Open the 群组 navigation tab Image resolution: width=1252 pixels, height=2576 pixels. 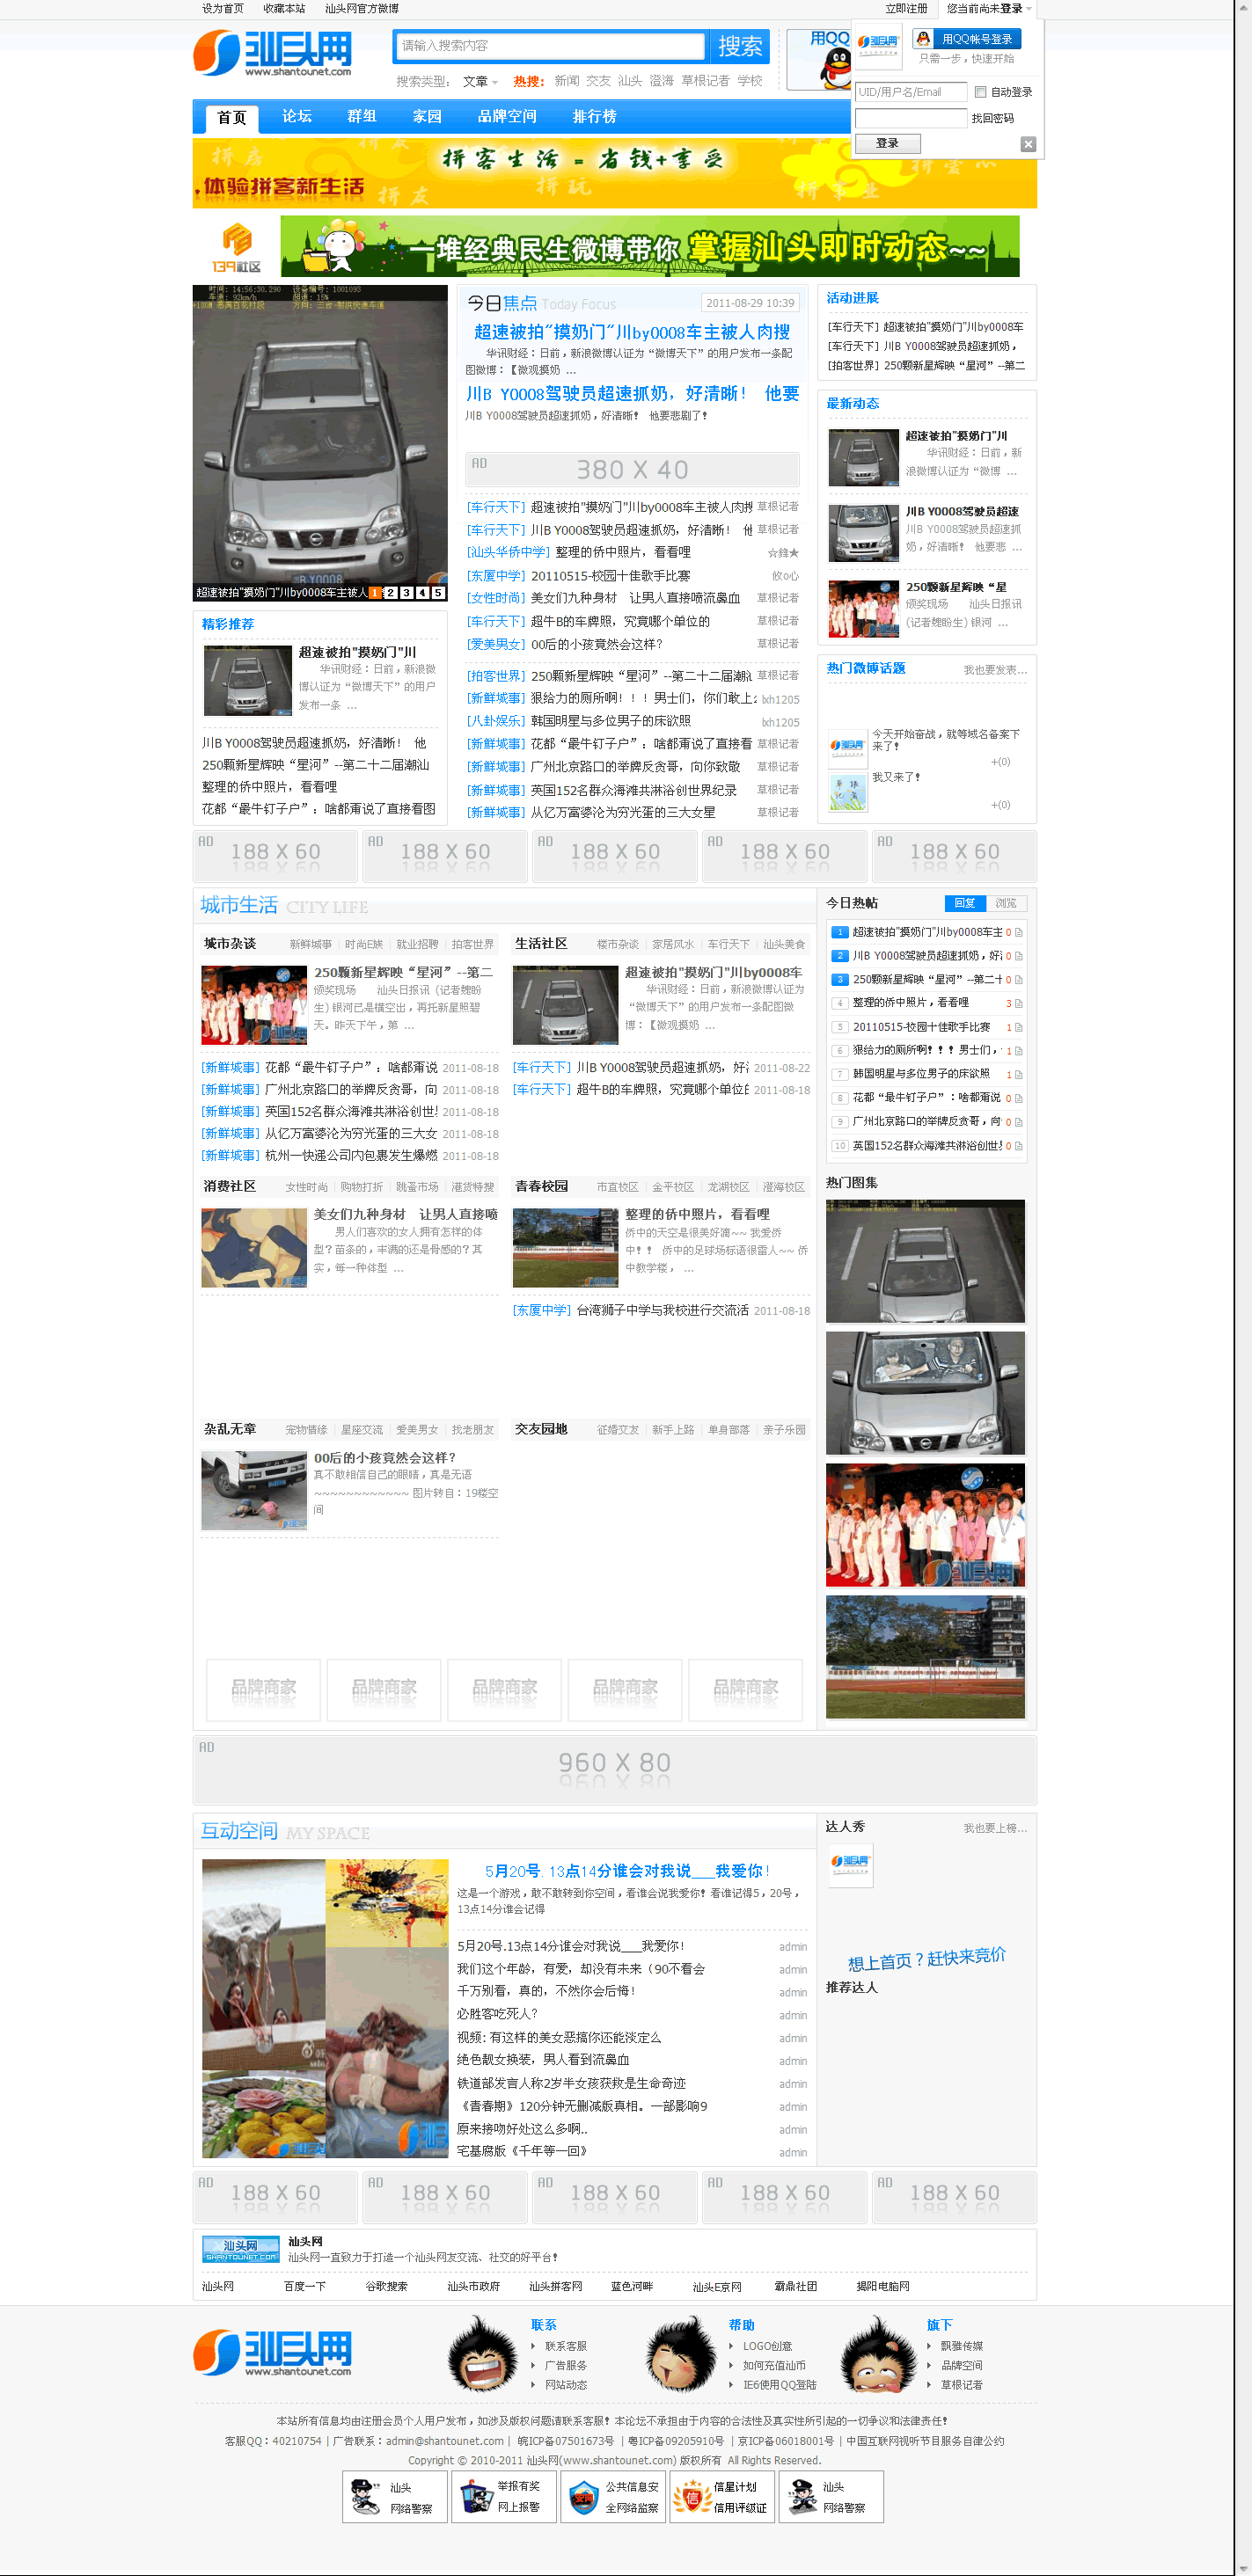click(362, 117)
